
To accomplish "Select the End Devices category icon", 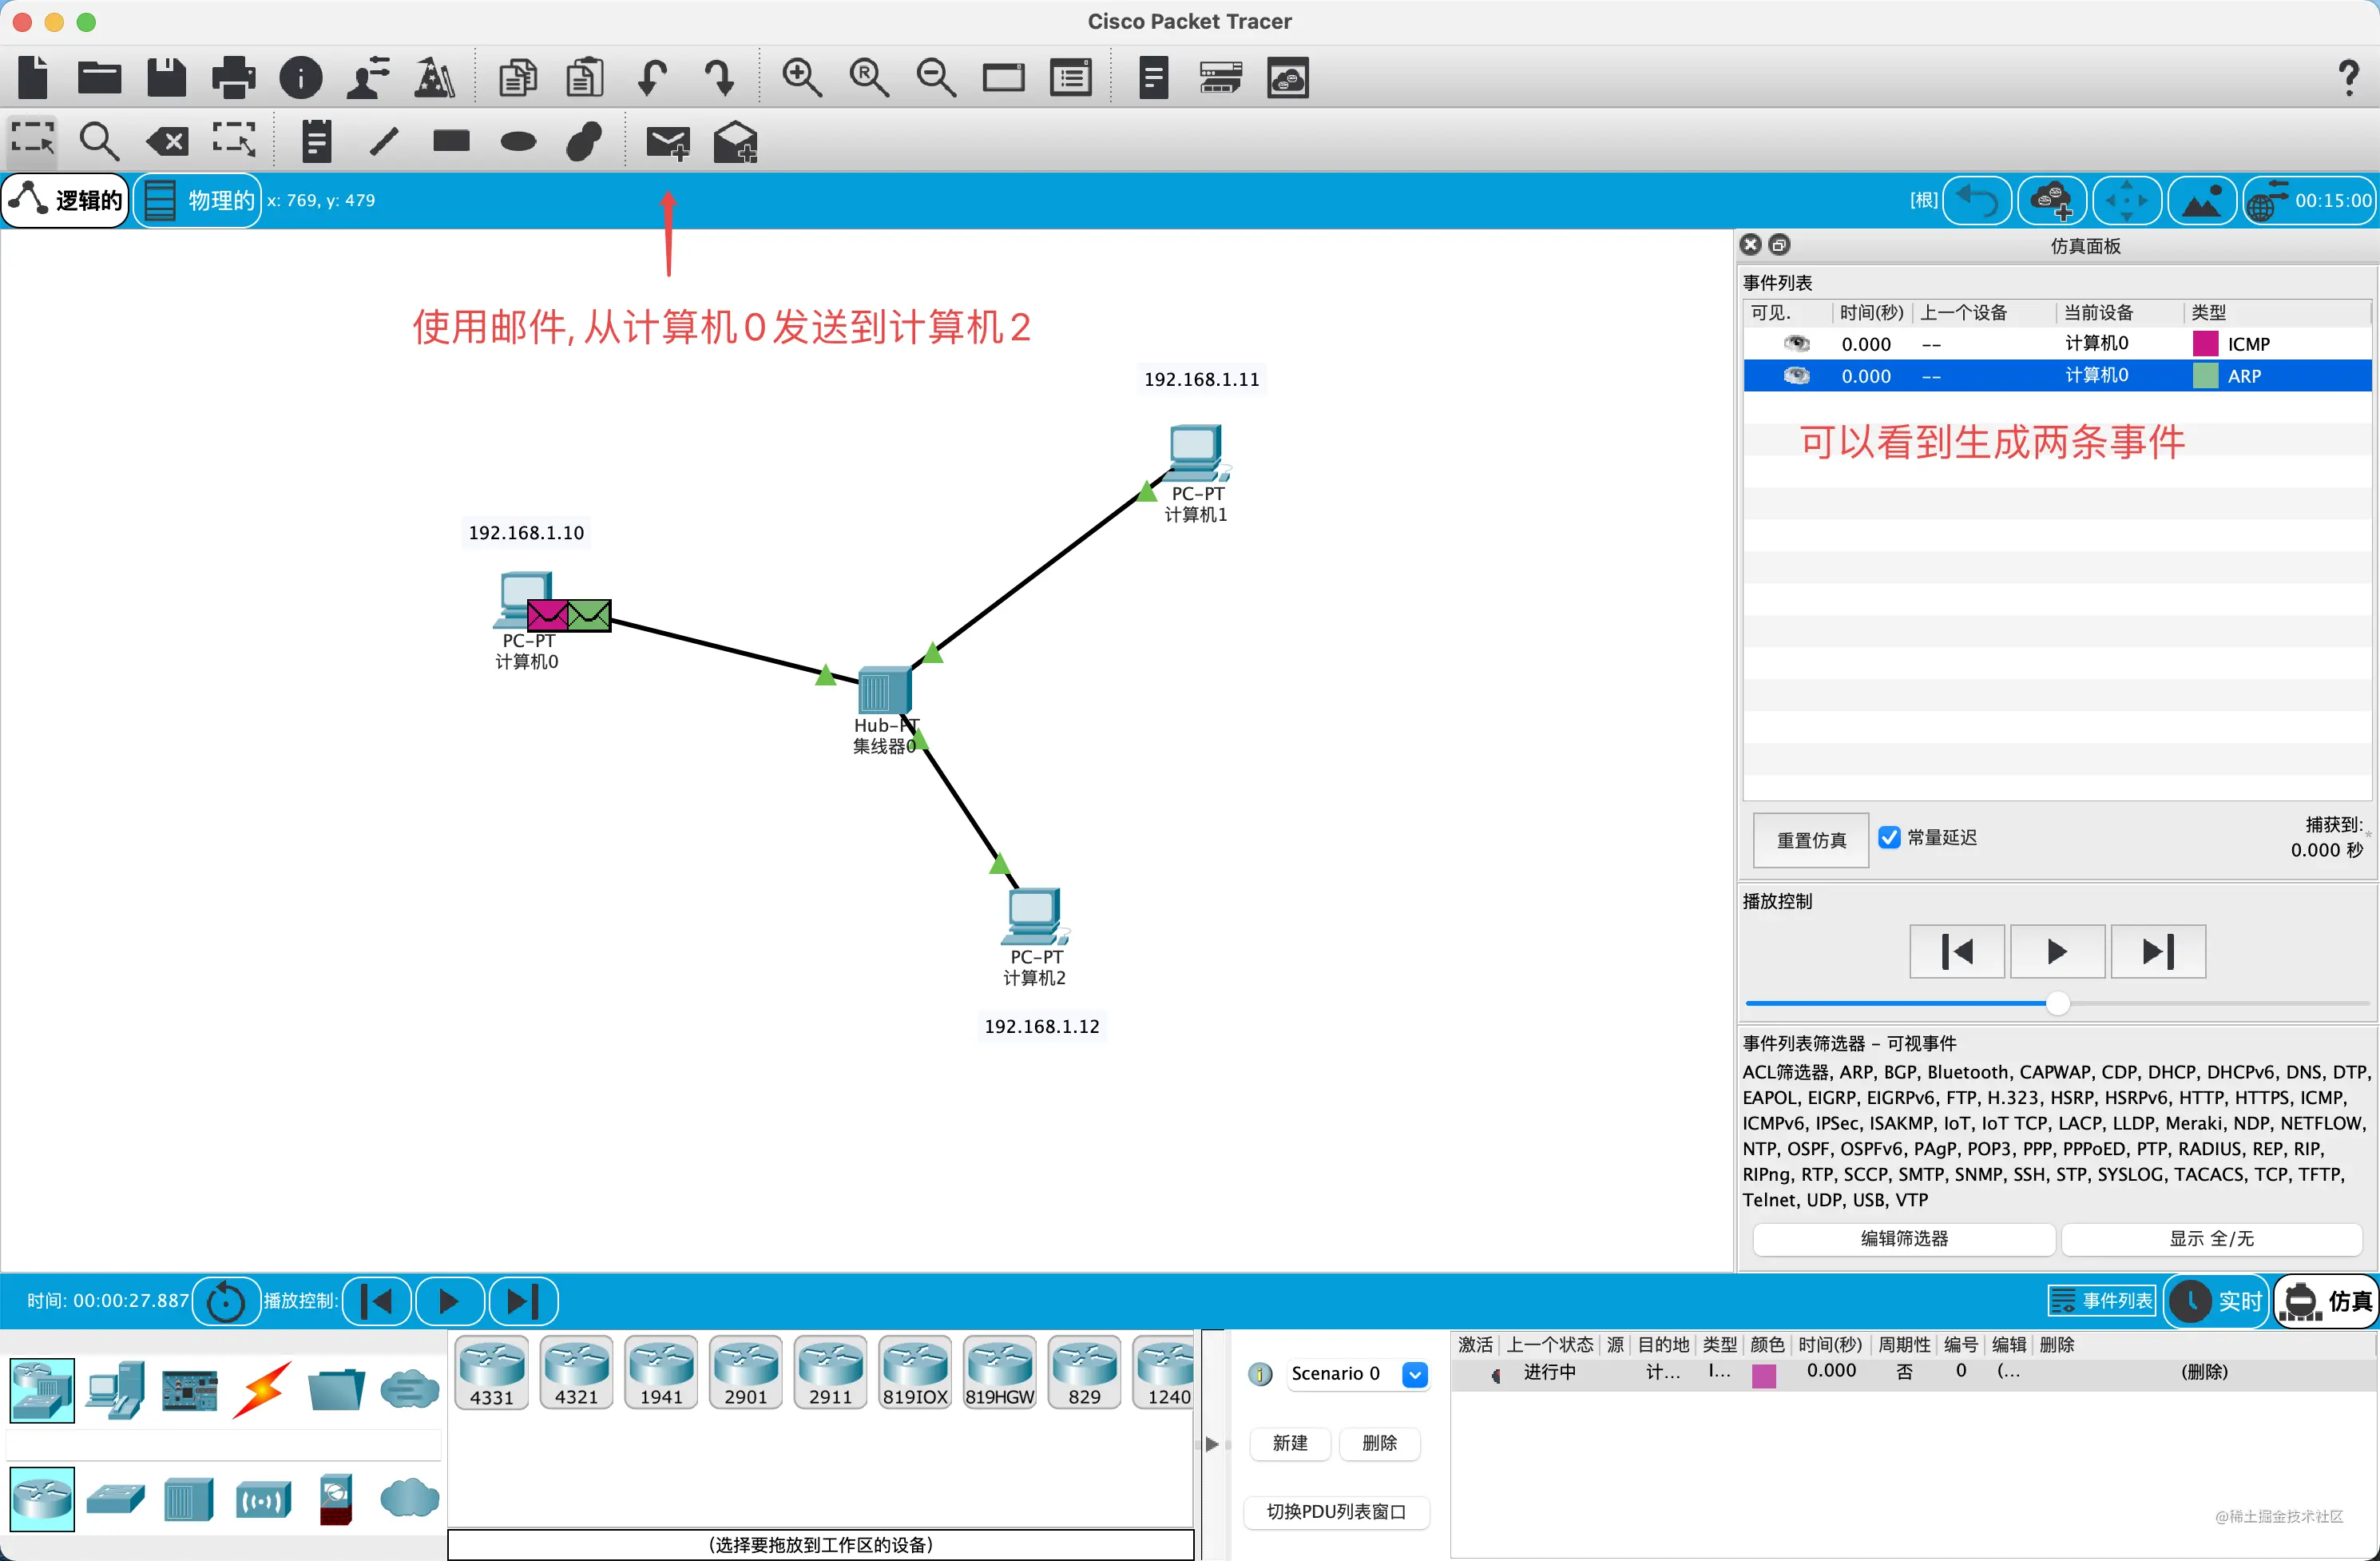I will coord(115,1390).
